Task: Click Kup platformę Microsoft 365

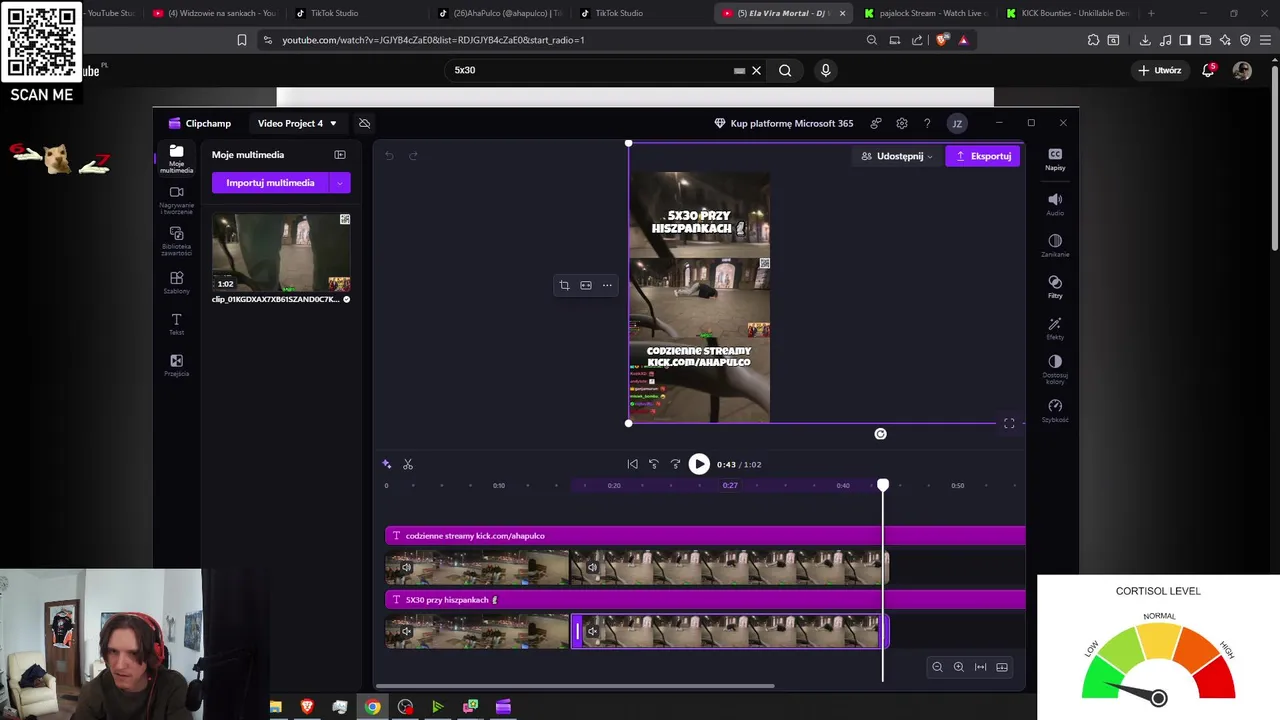Action: point(783,123)
